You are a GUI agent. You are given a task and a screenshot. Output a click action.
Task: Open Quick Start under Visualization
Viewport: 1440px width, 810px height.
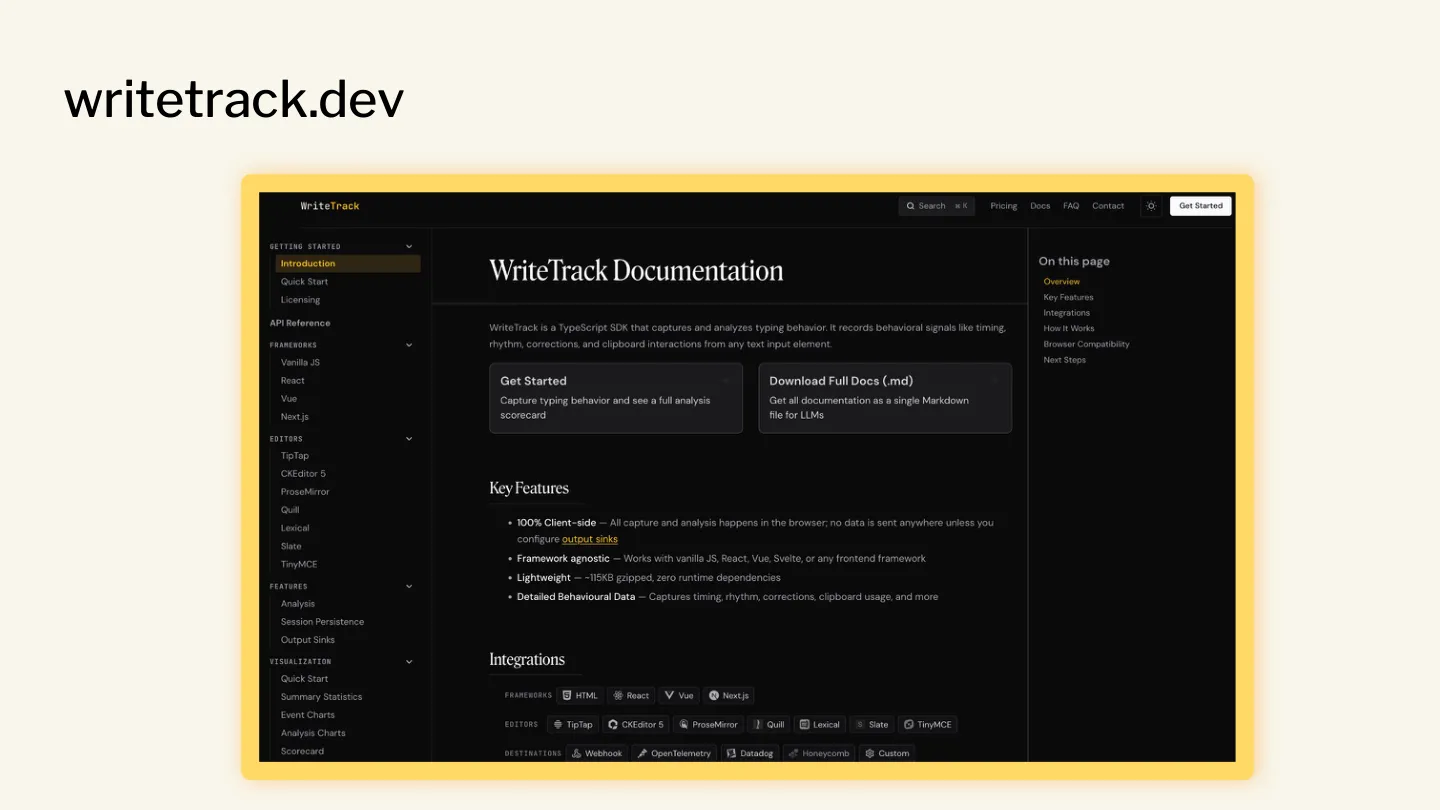coord(304,679)
